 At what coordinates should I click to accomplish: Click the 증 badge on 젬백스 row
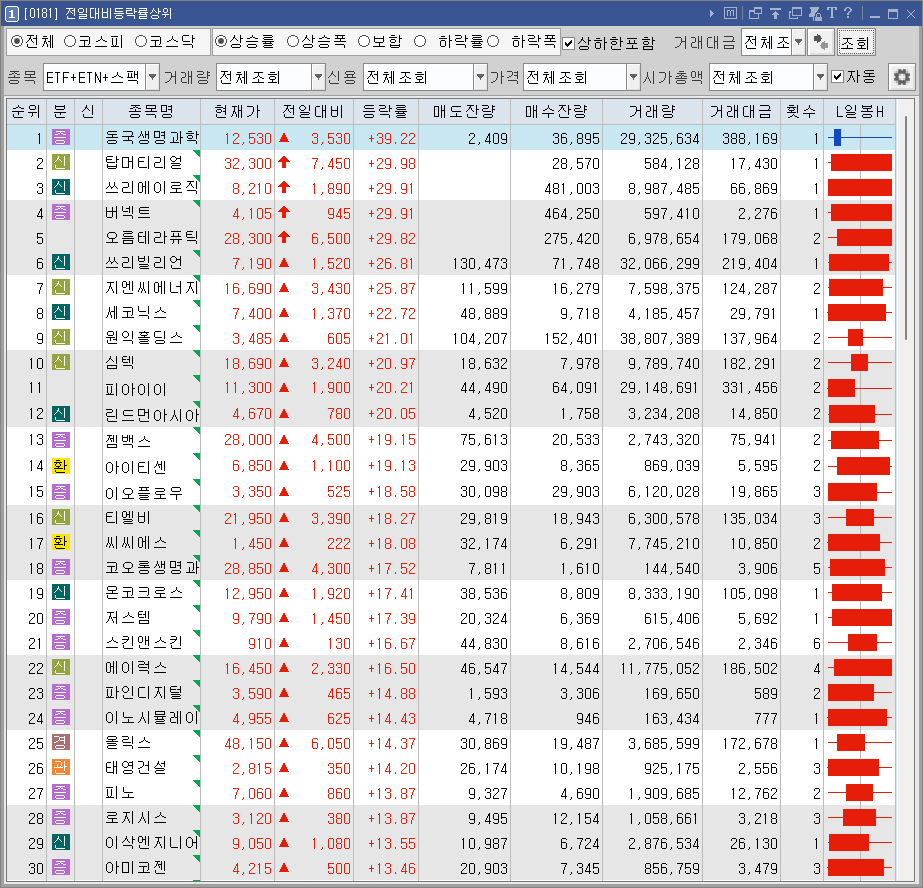[x=61, y=440]
